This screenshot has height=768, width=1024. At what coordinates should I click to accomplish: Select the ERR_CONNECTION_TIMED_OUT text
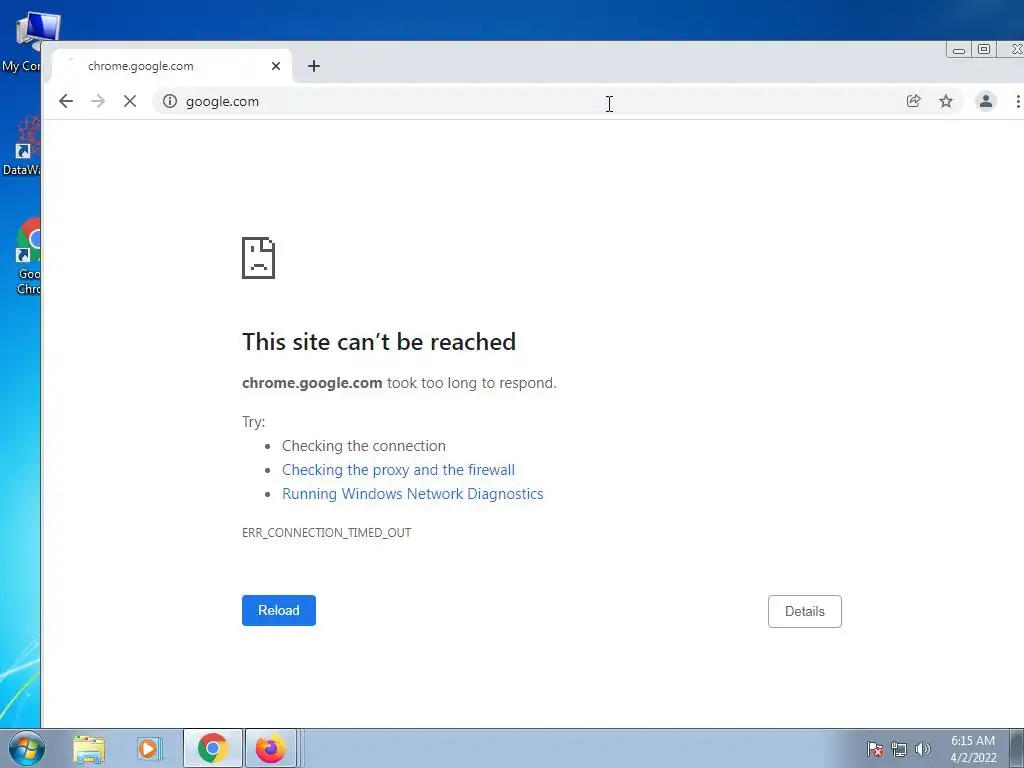pyautogui.click(x=327, y=532)
